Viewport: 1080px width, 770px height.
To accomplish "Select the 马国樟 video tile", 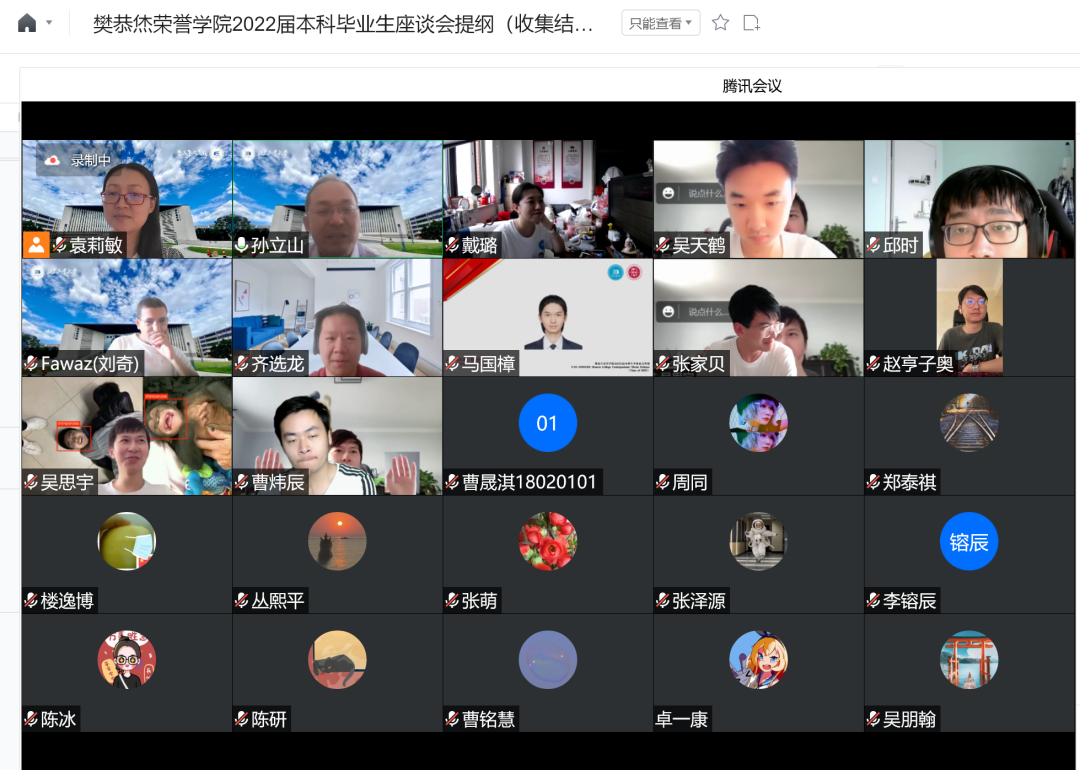I will [547, 317].
